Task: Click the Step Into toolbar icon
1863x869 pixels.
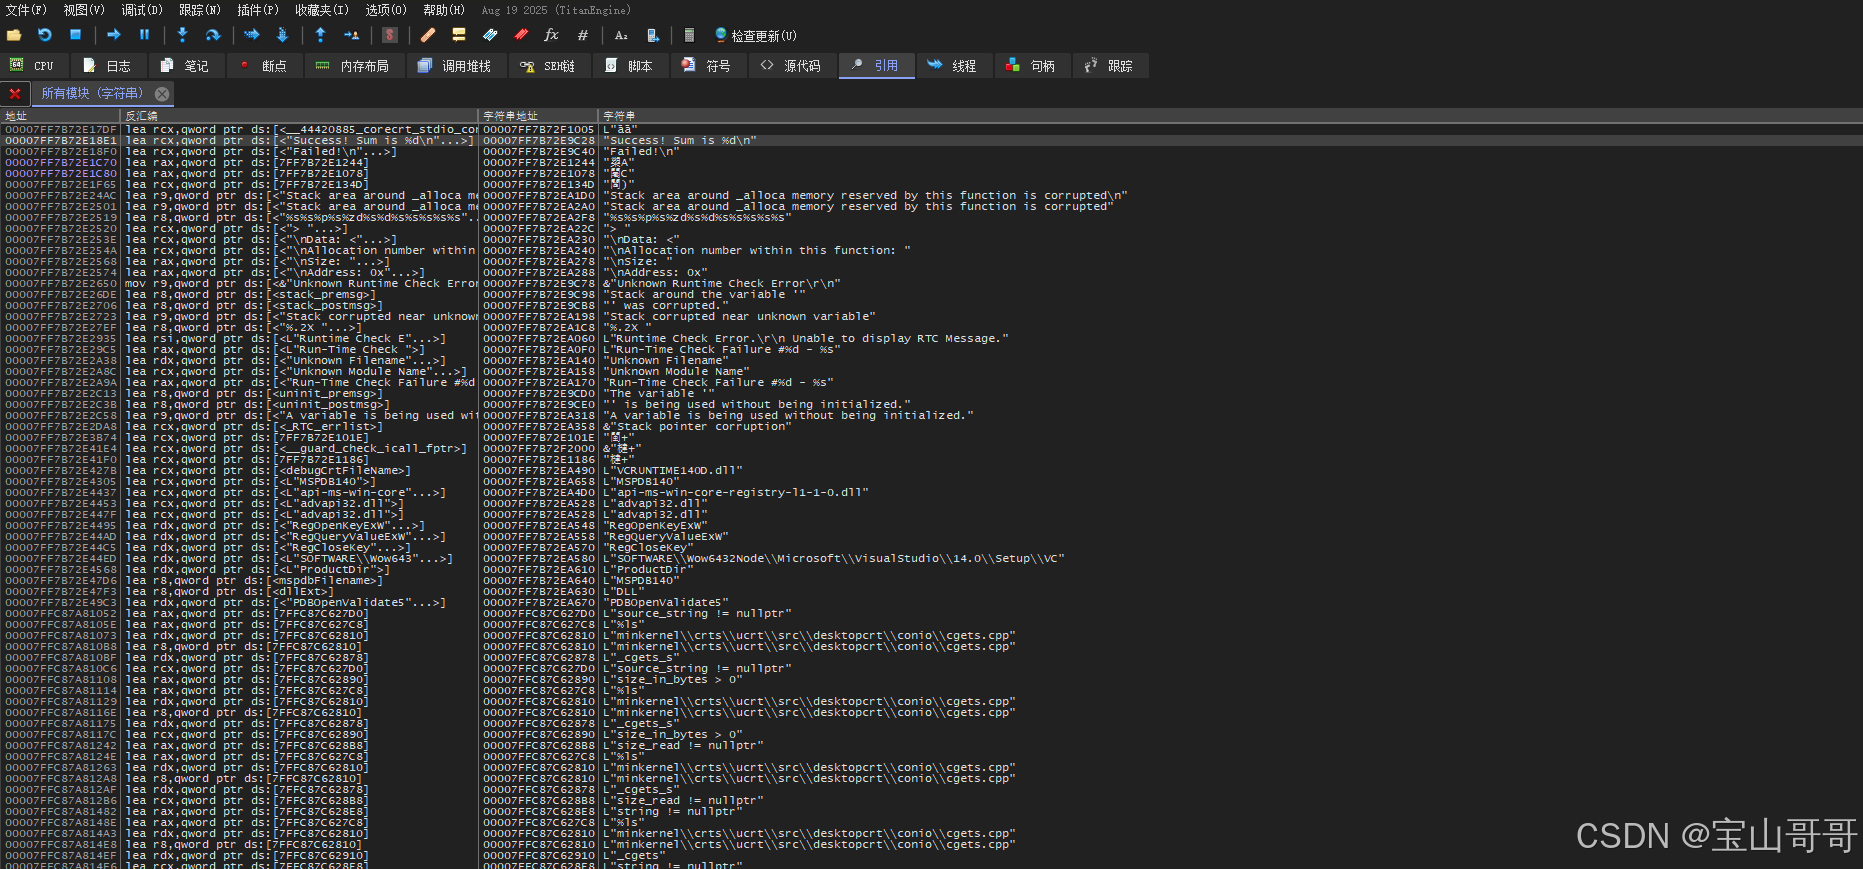Action: [182, 35]
